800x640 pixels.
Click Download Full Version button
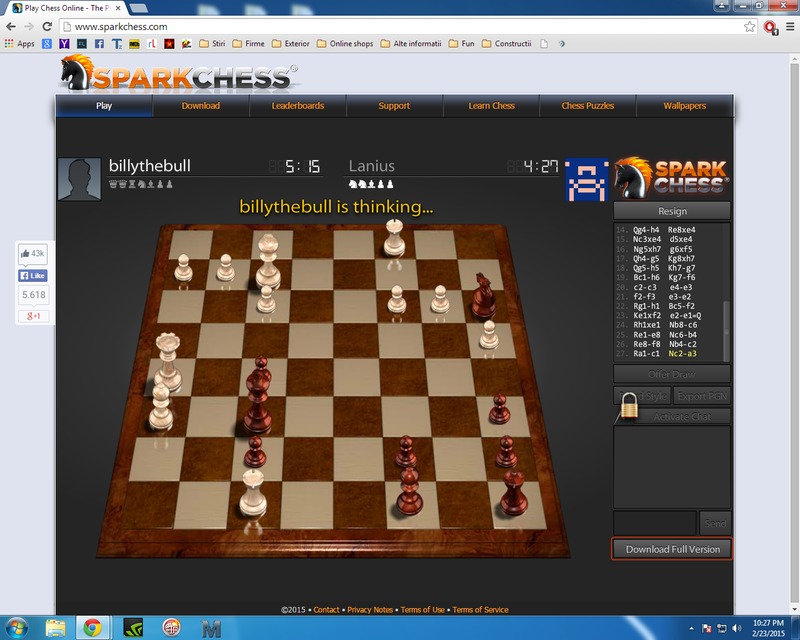(x=672, y=549)
